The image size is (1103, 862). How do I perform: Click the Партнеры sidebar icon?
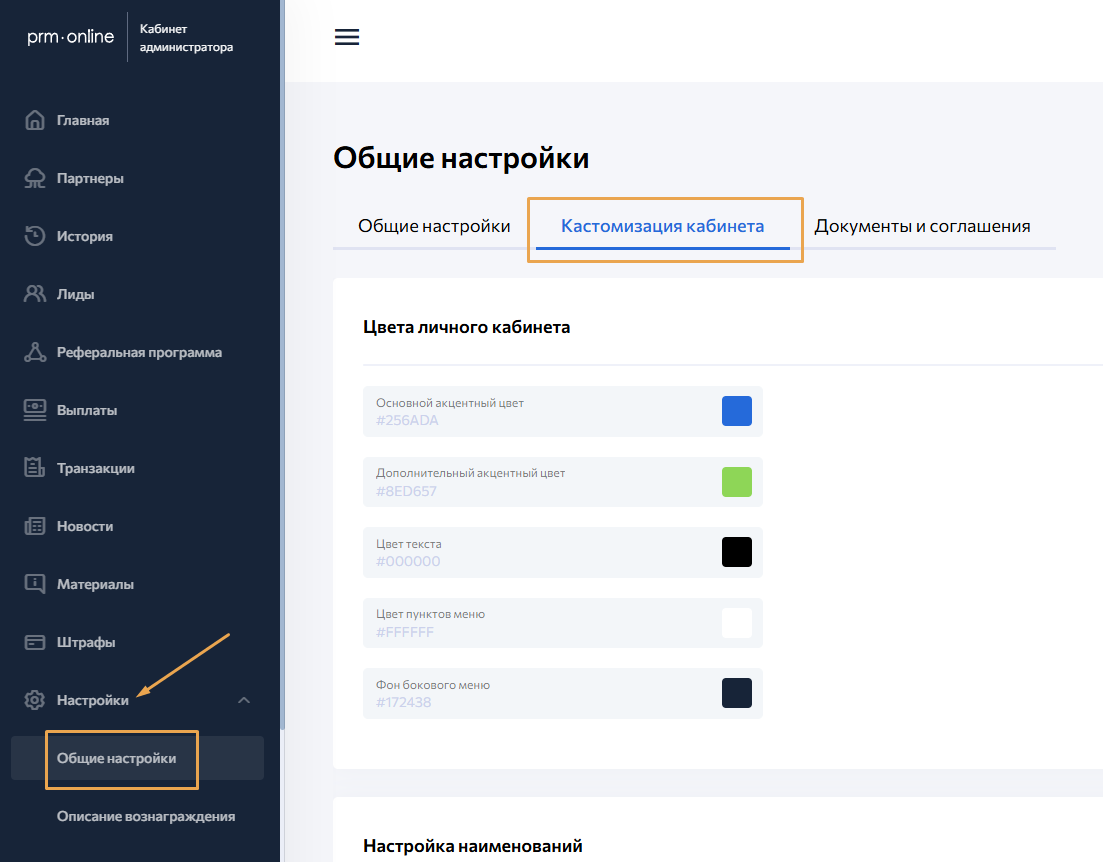click(35, 178)
